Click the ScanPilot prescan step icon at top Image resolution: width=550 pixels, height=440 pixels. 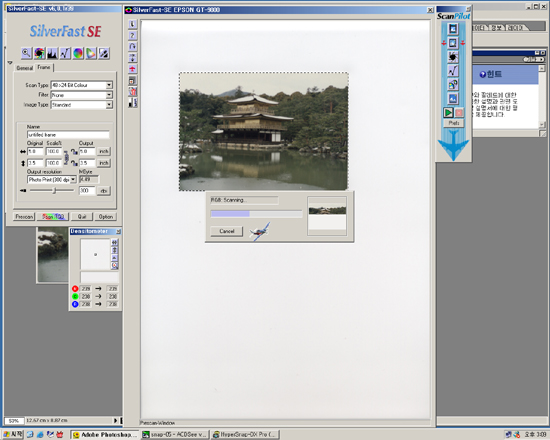pos(453,29)
